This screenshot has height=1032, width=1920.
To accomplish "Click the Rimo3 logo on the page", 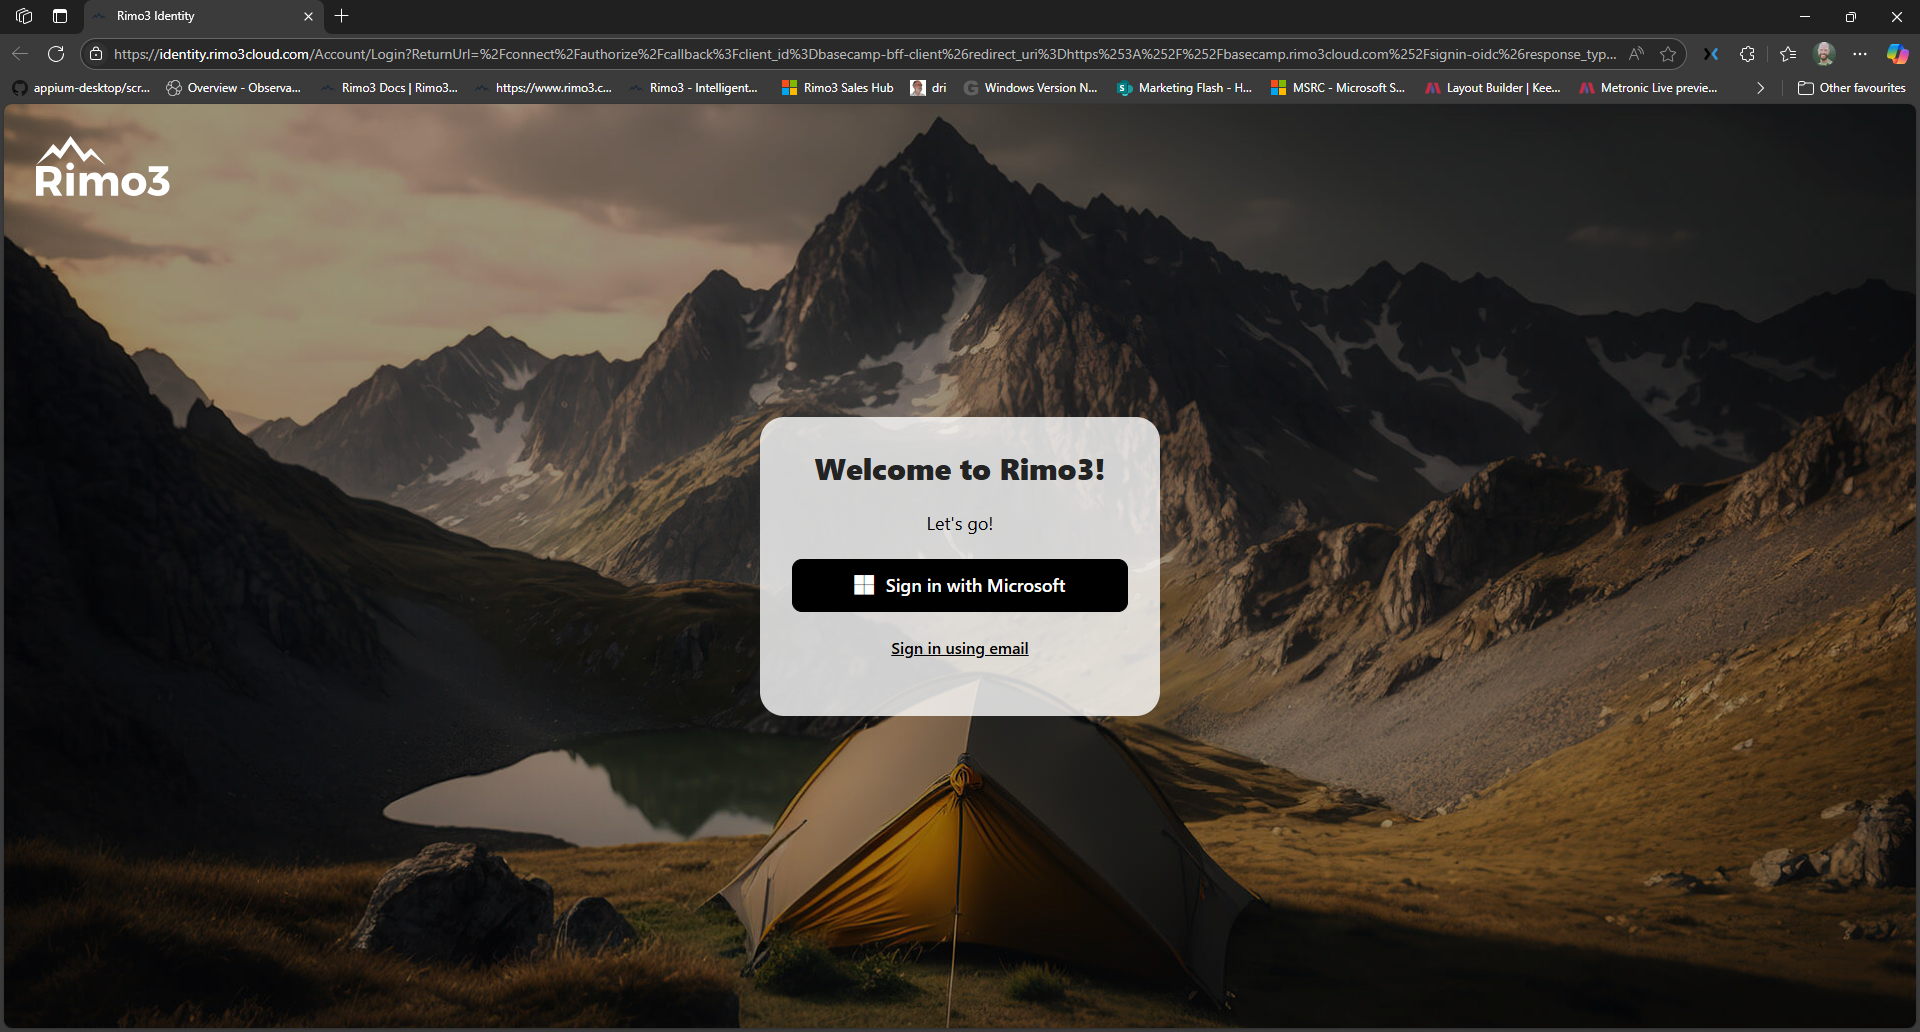I will tap(102, 168).
